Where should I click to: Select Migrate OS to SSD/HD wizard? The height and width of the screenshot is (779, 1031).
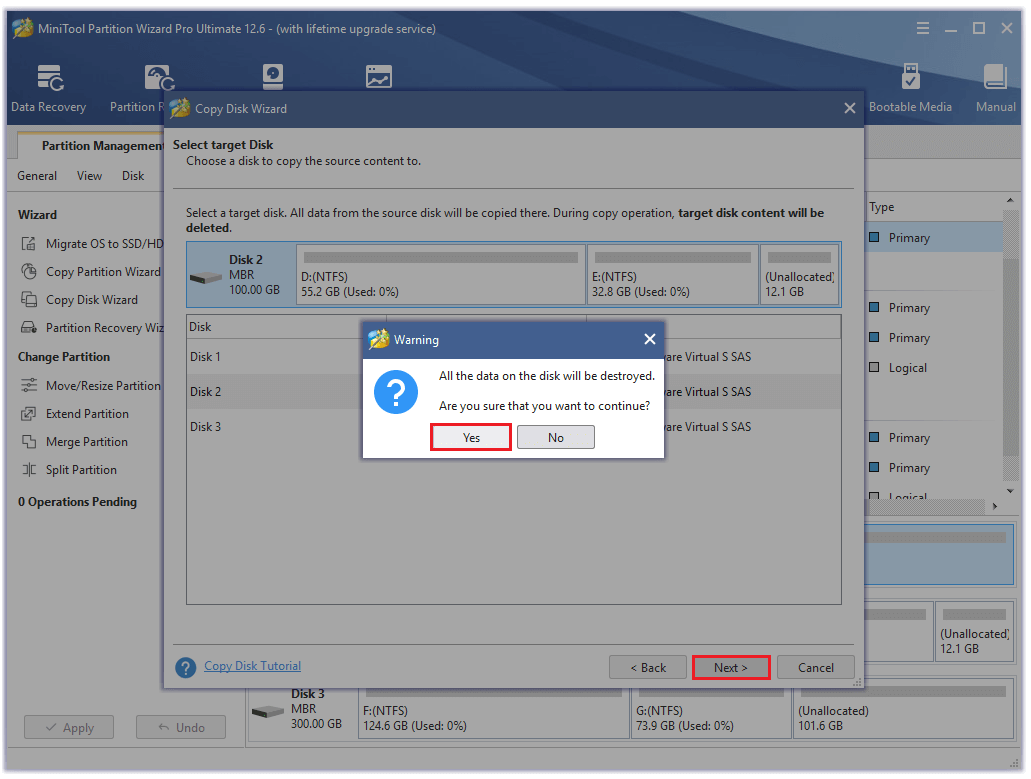coord(92,244)
